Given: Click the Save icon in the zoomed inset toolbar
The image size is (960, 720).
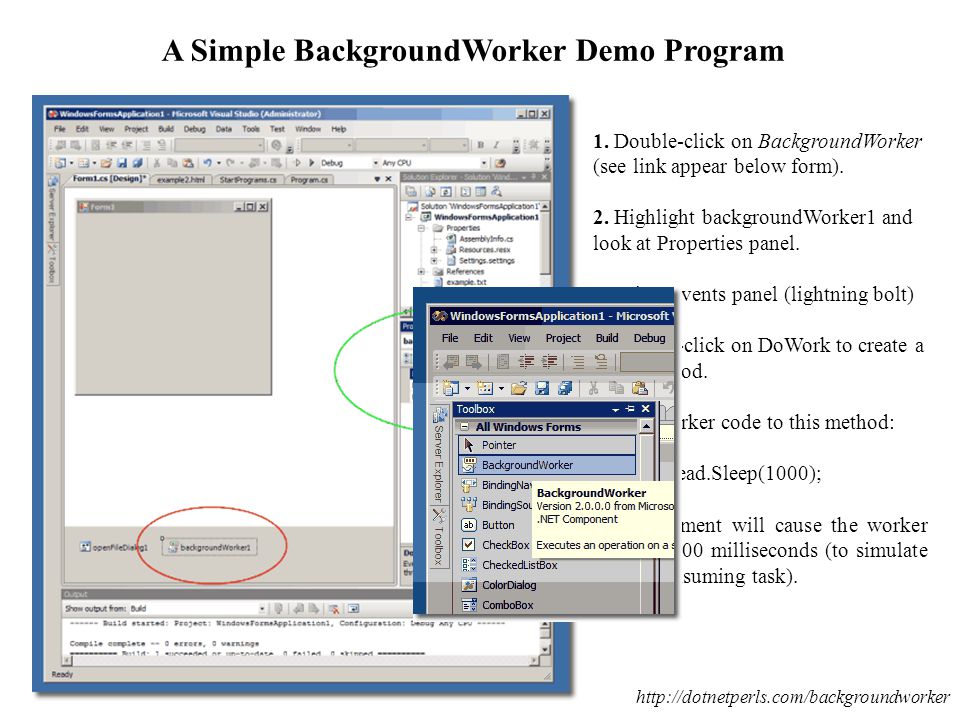Looking at the screenshot, I should (x=541, y=388).
